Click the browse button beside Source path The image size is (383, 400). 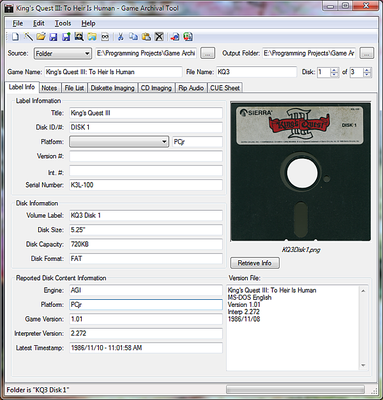(x=207, y=53)
